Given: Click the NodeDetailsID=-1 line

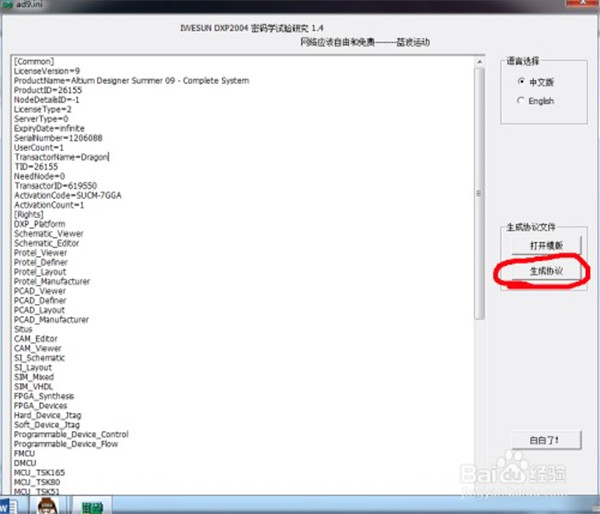Looking at the screenshot, I should point(47,100).
